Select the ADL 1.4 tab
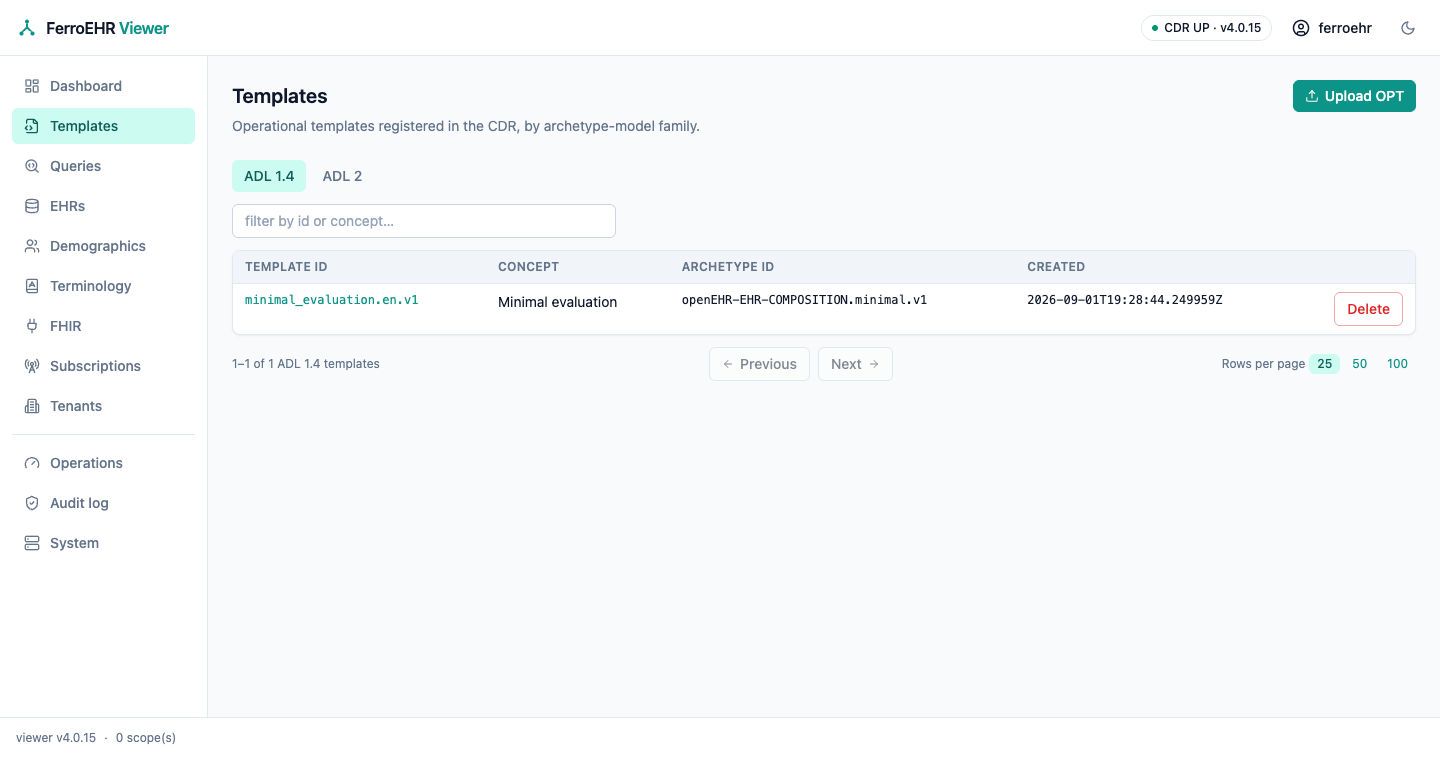This screenshot has width=1440, height=757. coord(269,176)
